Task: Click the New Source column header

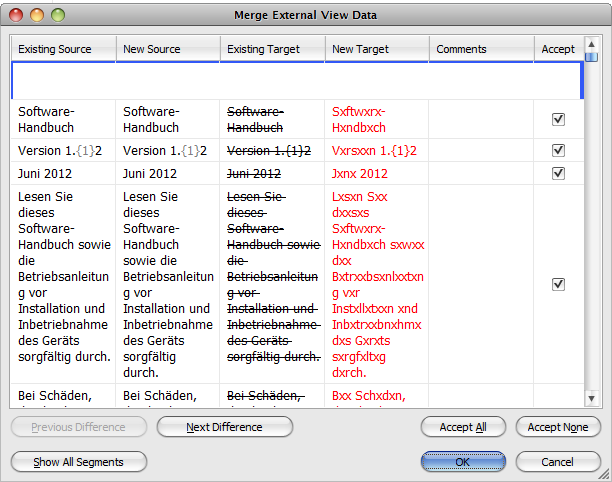Action: (x=167, y=49)
